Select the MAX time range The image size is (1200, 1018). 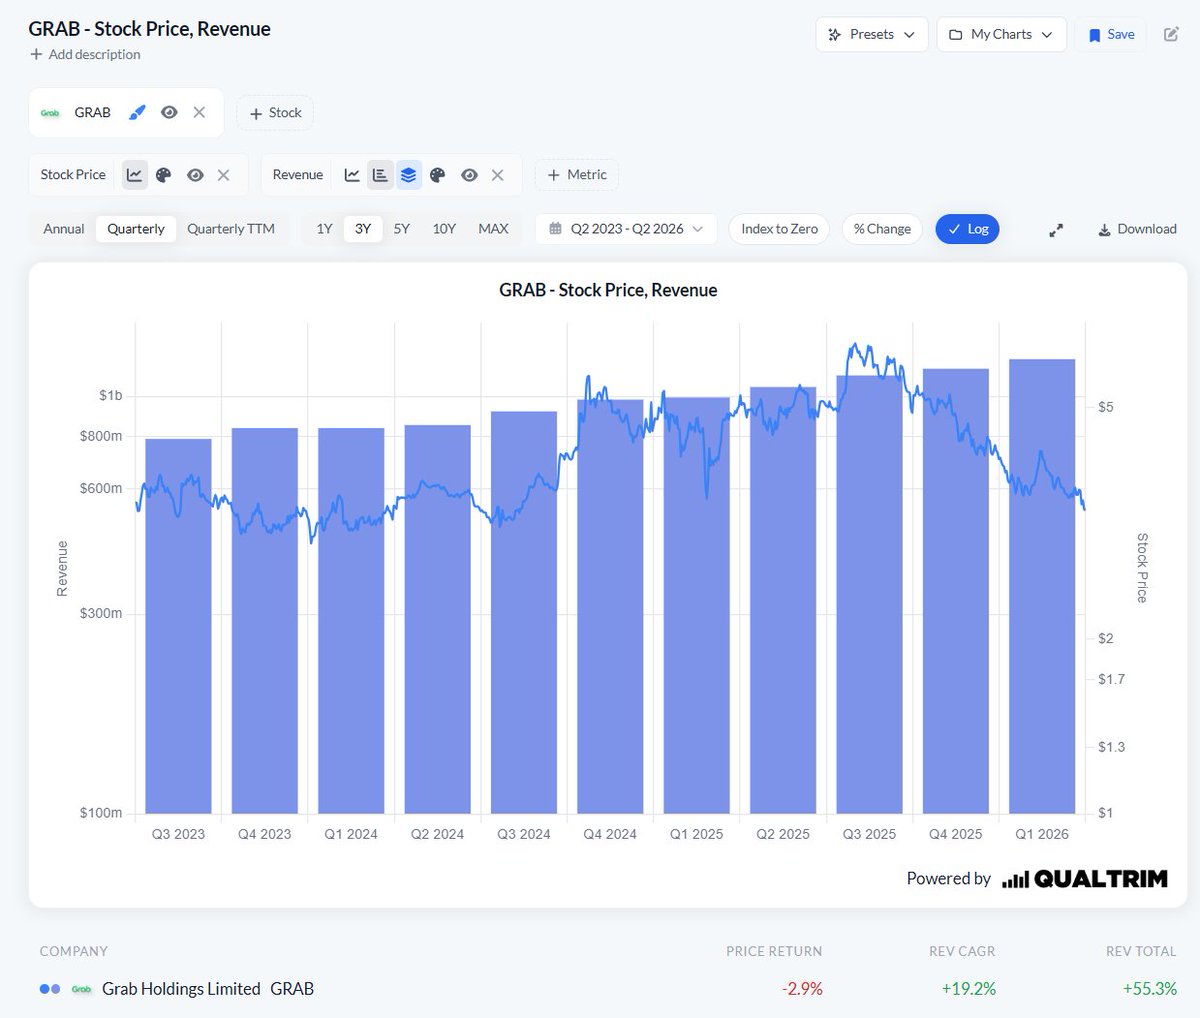(493, 229)
